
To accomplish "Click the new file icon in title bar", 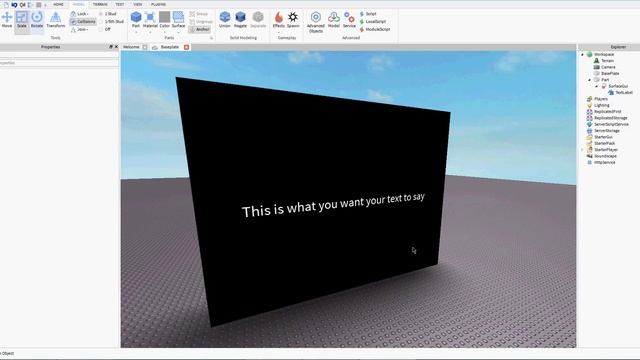I will click(6, 4).
